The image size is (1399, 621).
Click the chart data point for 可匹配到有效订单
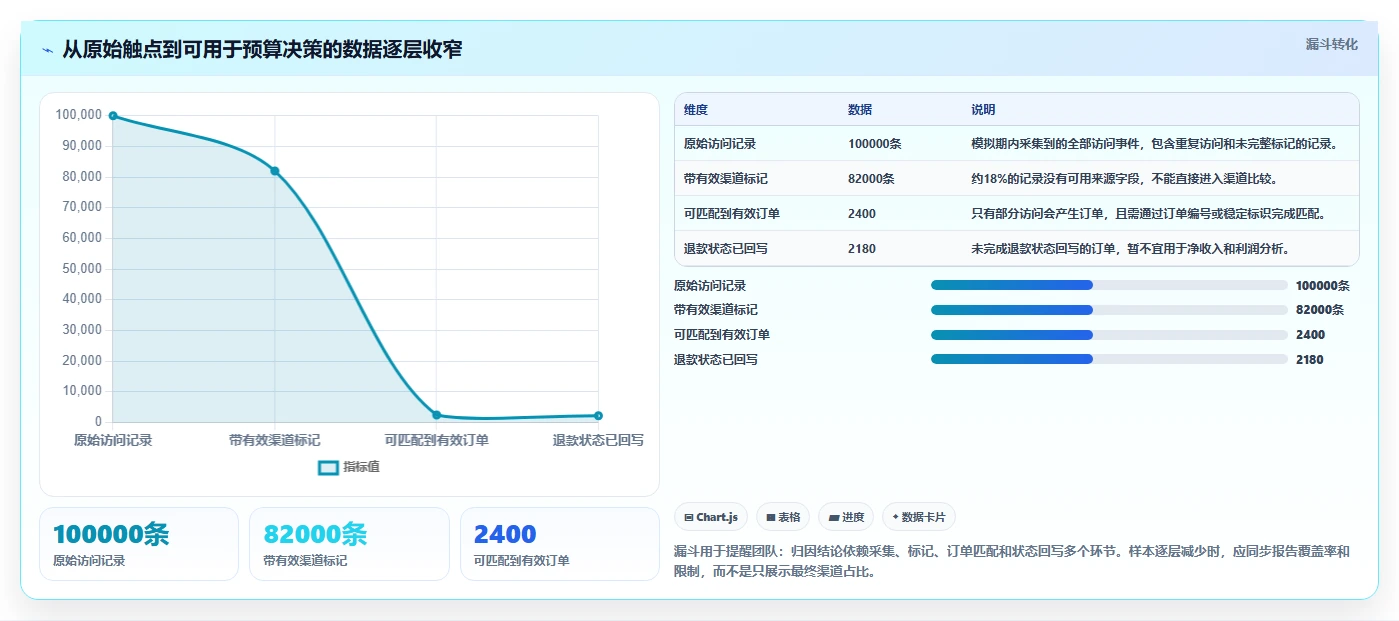(436, 415)
